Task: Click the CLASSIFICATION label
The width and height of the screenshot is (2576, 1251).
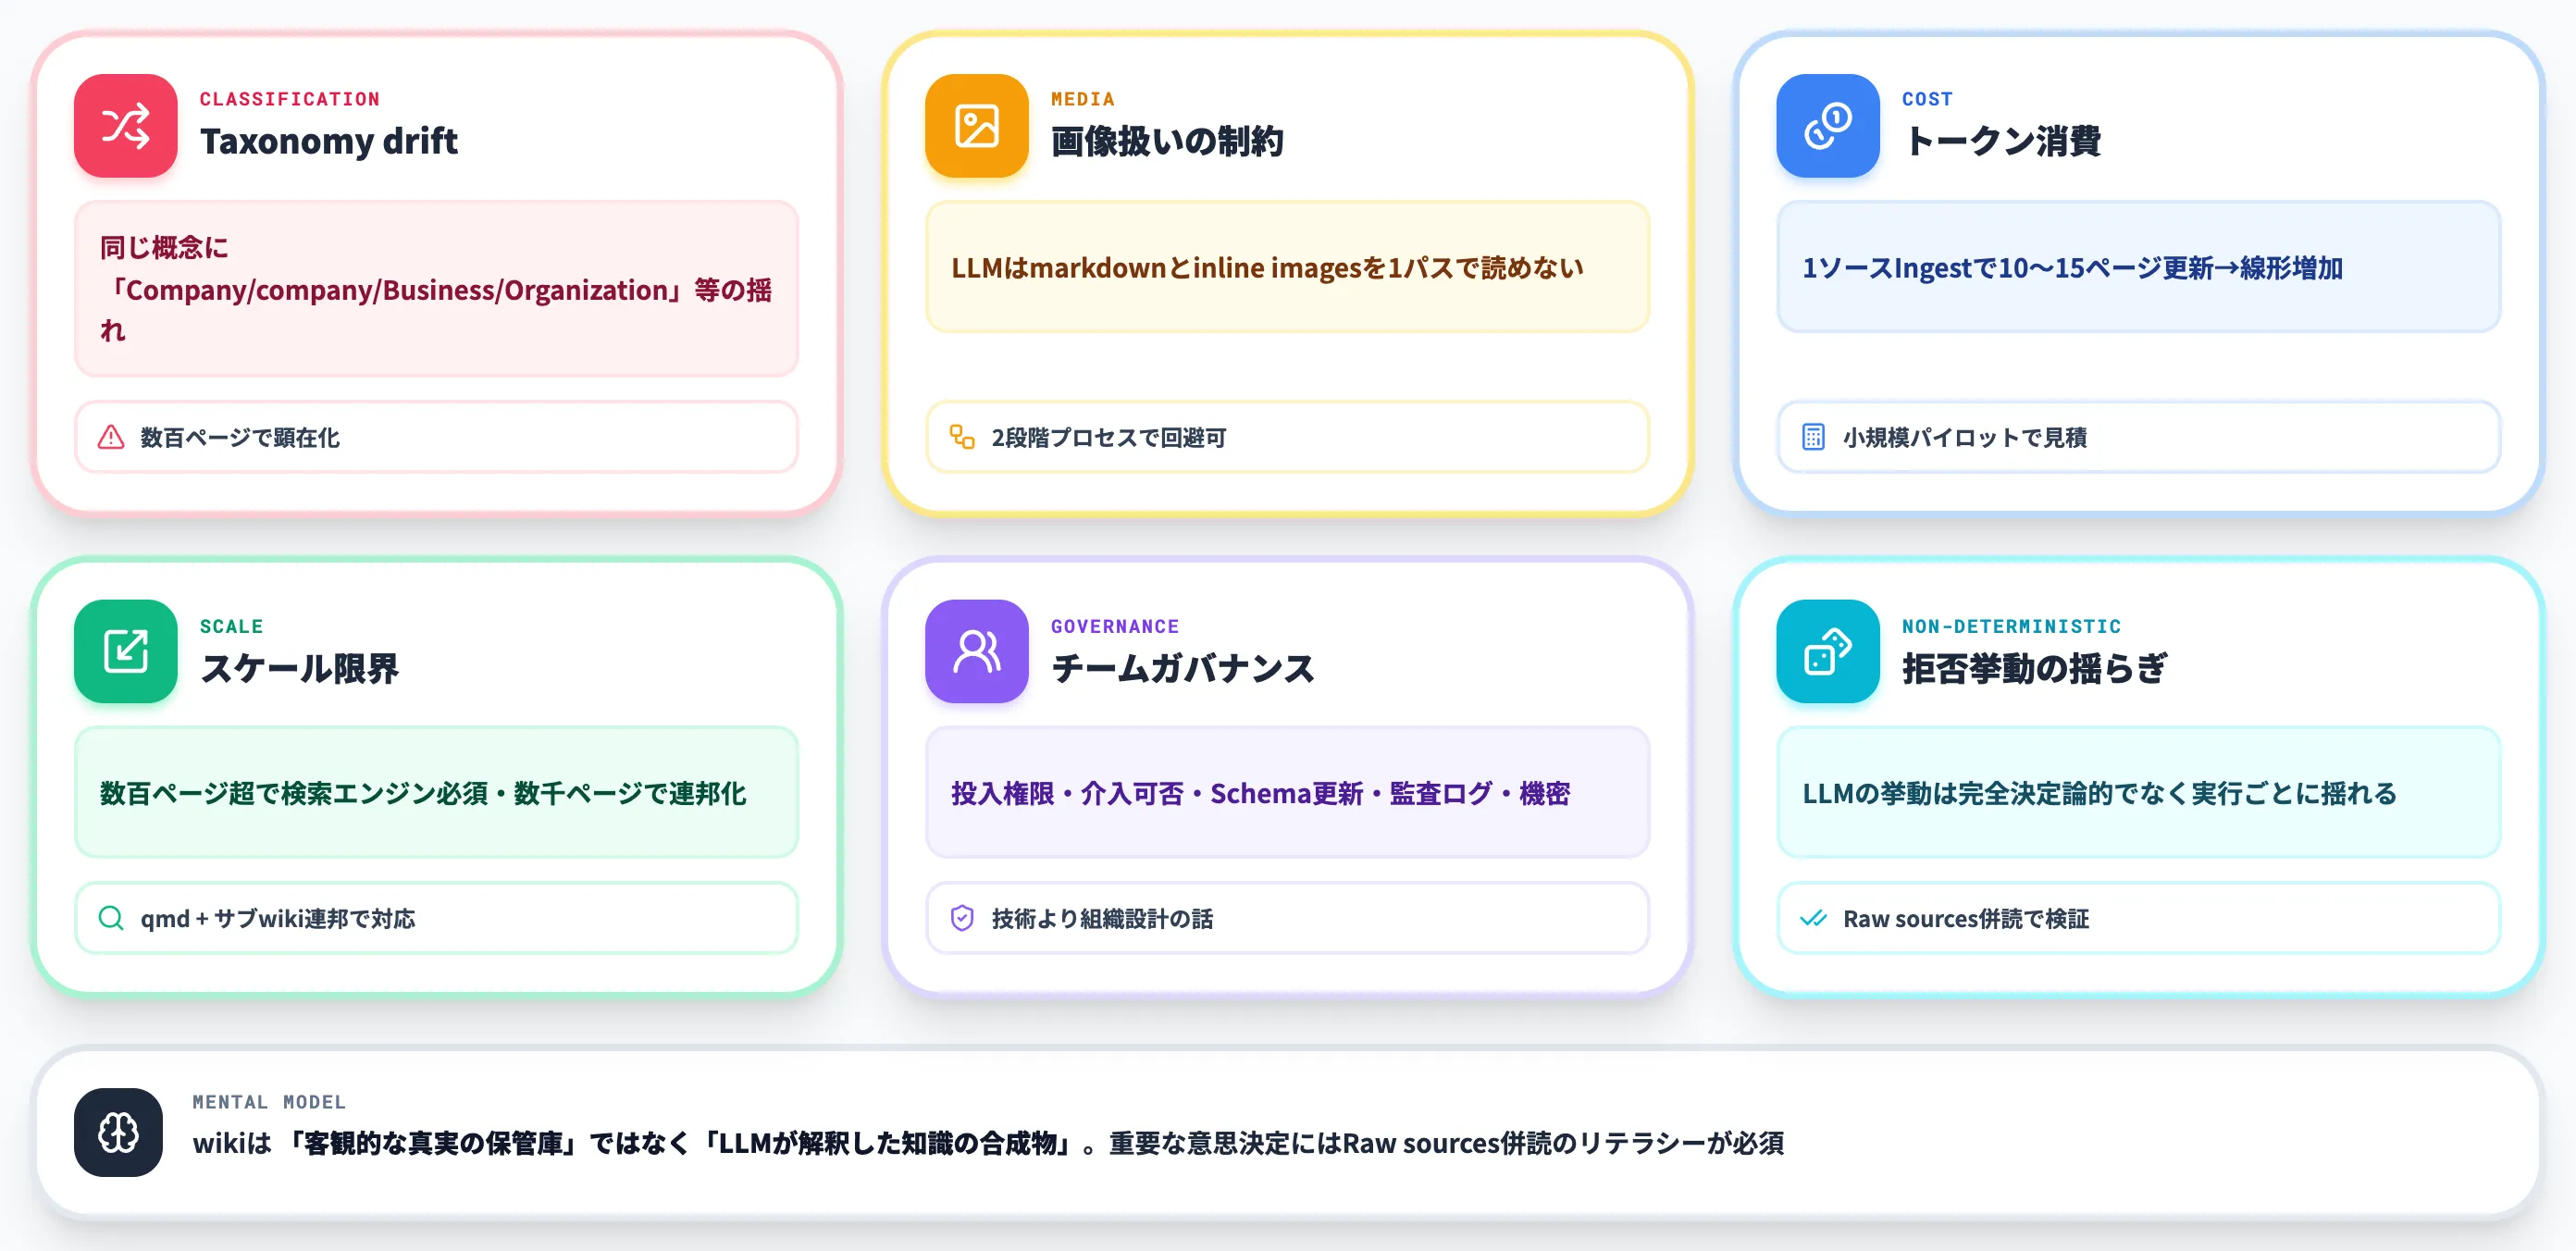Action: pyautogui.click(x=290, y=99)
